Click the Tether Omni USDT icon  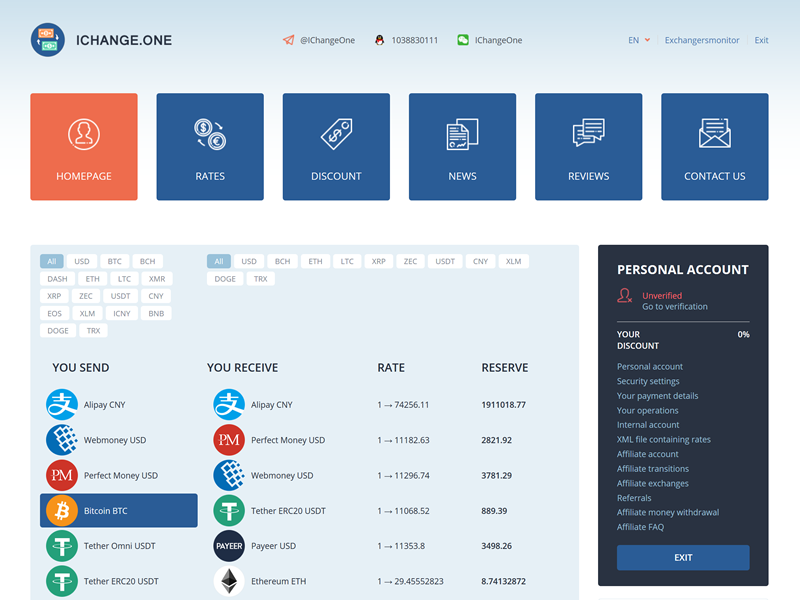[x=62, y=545]
